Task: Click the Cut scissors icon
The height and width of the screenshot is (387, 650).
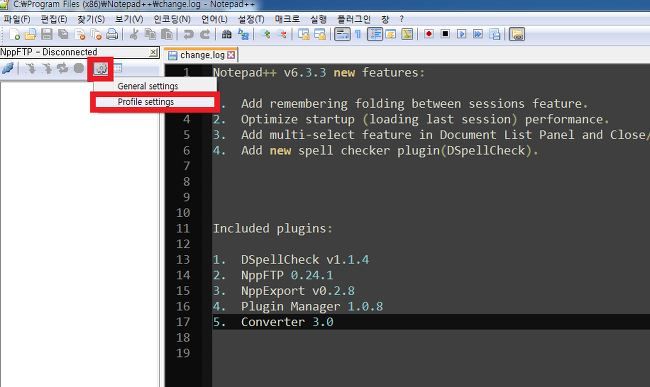Action: [134, 34]
